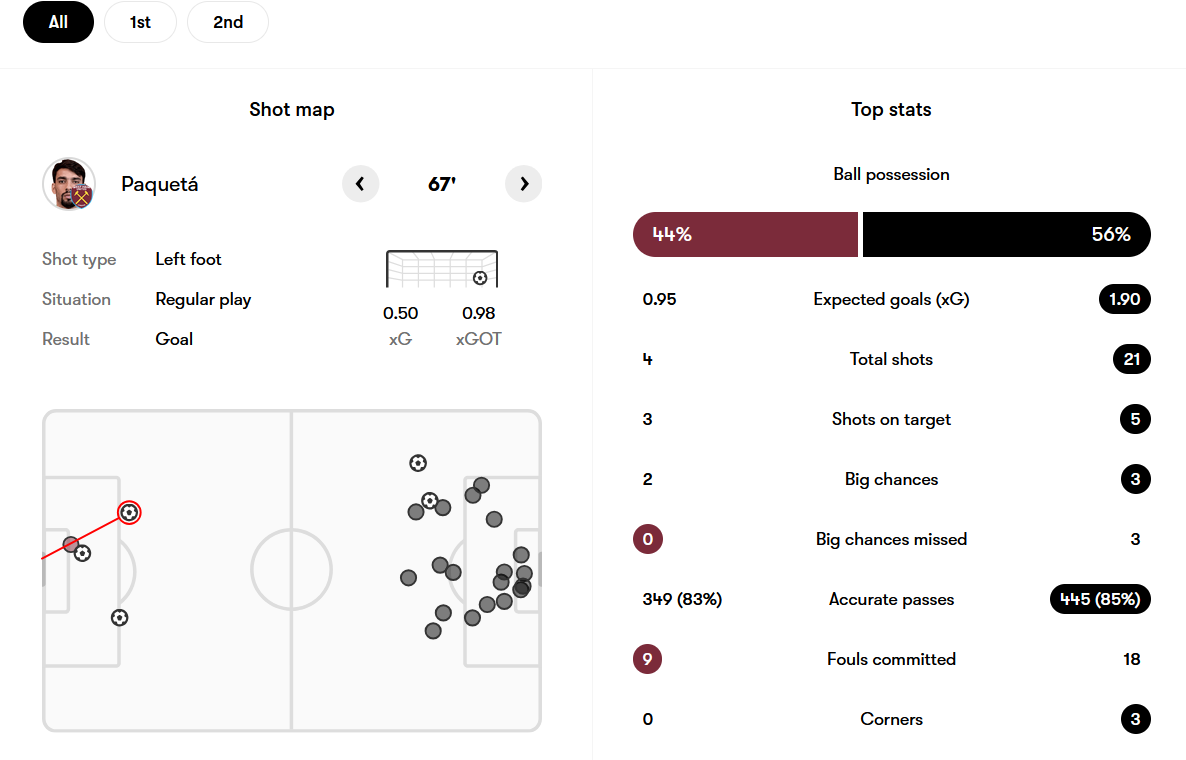Image resolution: width=1186 pixels, height=760 pixels.
Task: Select the goal marker lowest in the left penalty area
Action: 120,618
